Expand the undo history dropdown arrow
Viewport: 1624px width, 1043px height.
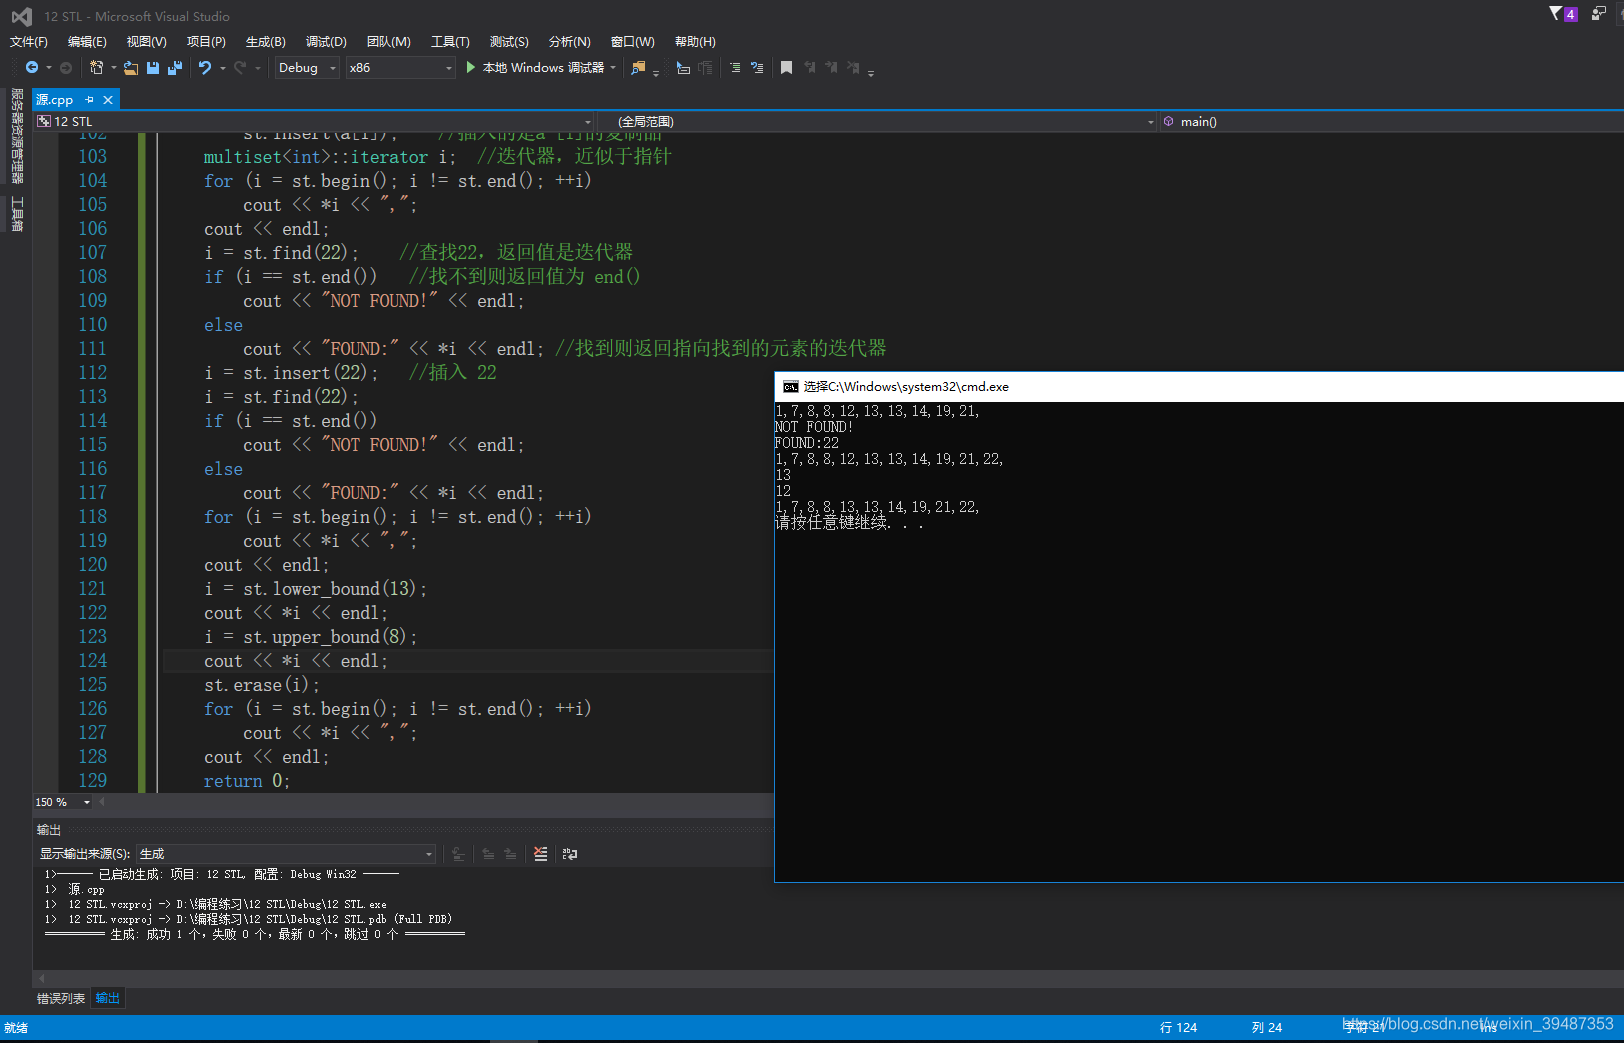pyautogui.click(x=222, y=68)
